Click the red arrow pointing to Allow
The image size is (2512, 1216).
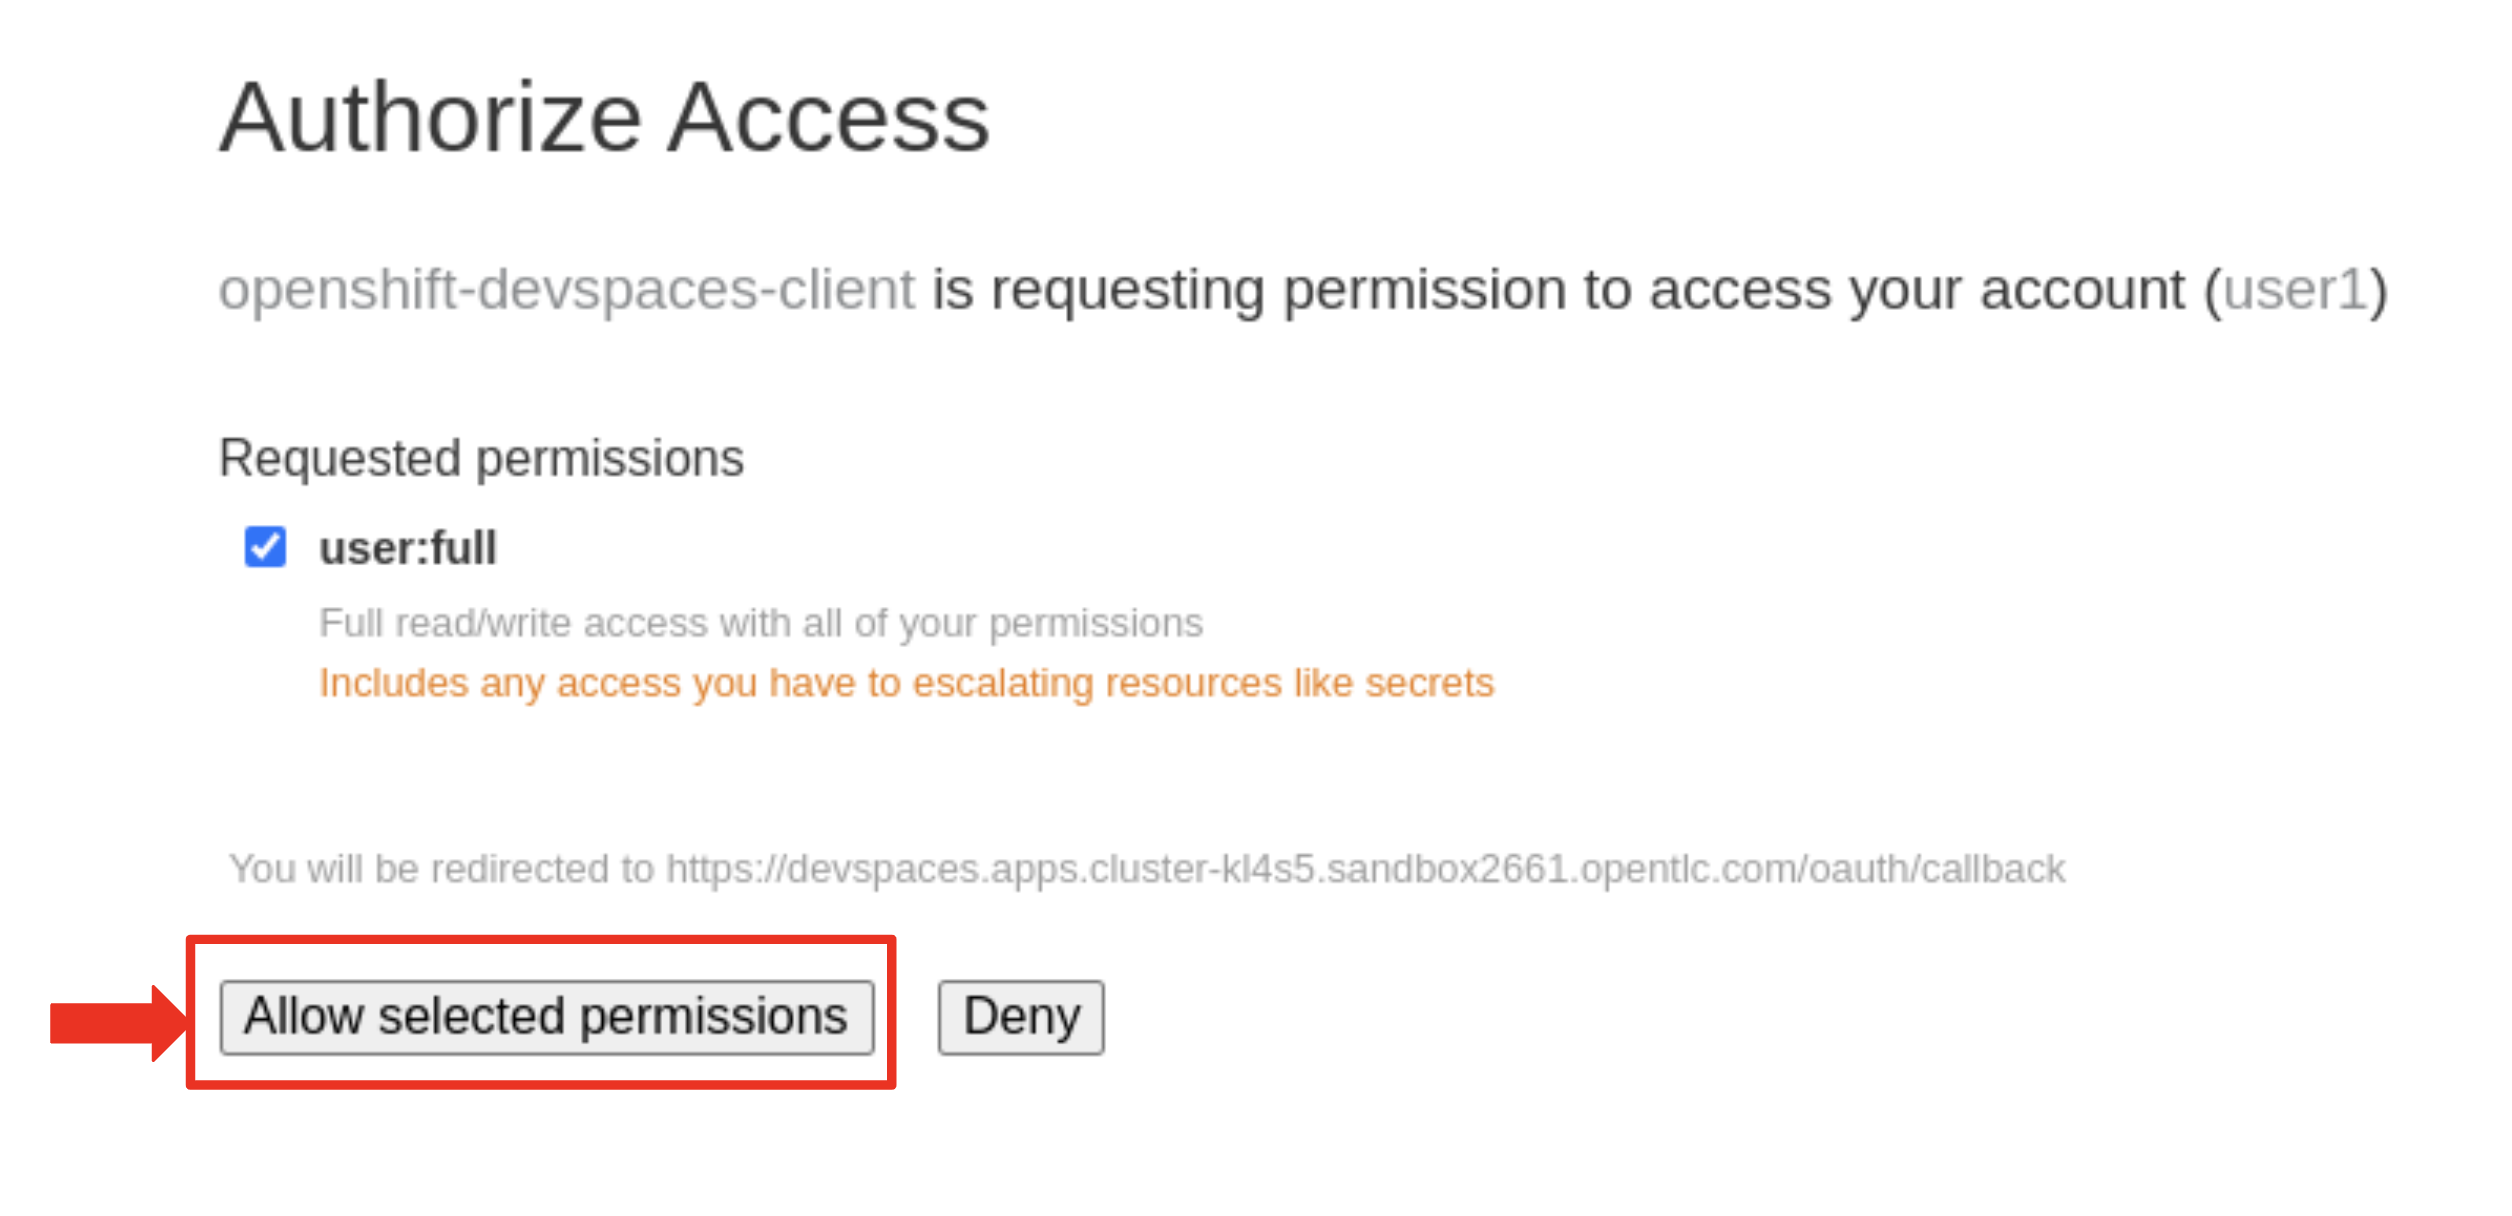tap(115, 1022)
